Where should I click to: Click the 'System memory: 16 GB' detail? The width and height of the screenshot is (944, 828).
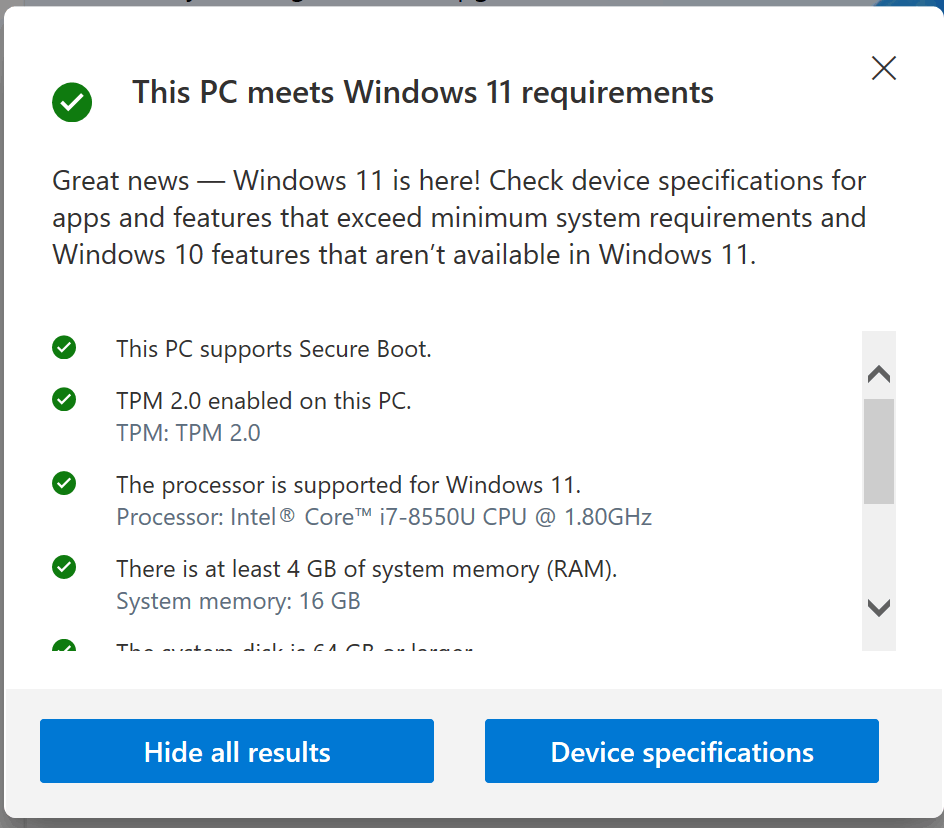coord(238,601)
